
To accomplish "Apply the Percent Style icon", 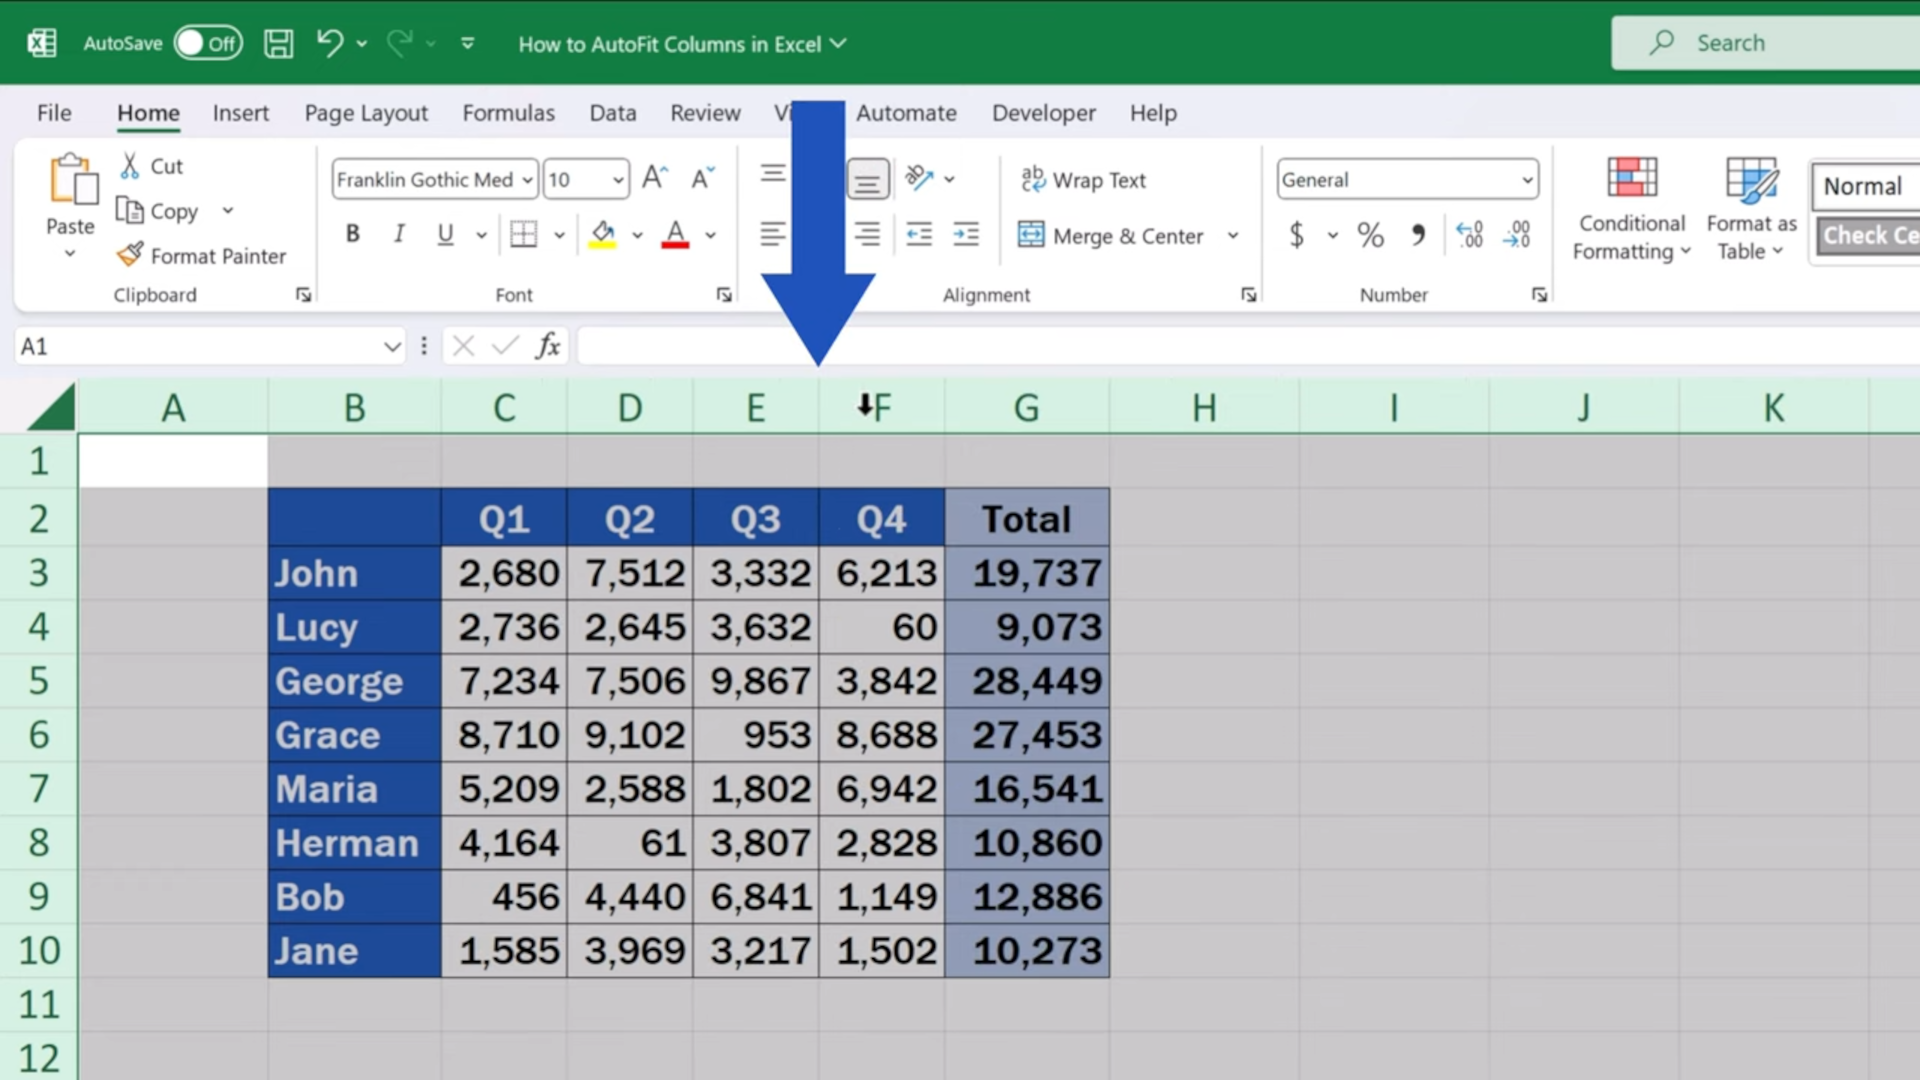I will coord(1370,234).
